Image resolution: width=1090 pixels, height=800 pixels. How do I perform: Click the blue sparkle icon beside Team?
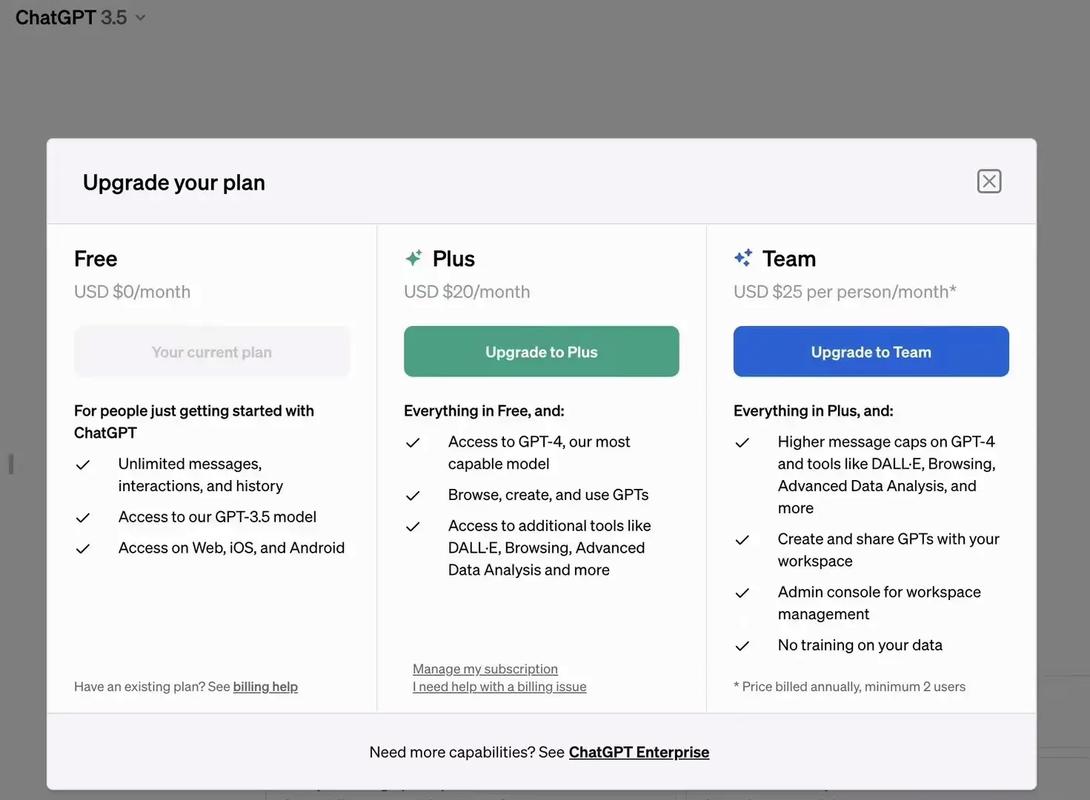point(743,258)
